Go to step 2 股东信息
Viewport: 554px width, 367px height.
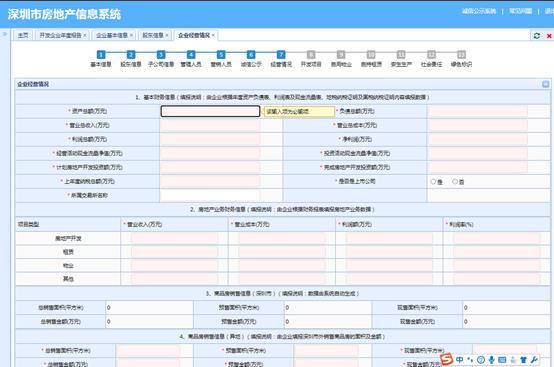coord(131,59)
